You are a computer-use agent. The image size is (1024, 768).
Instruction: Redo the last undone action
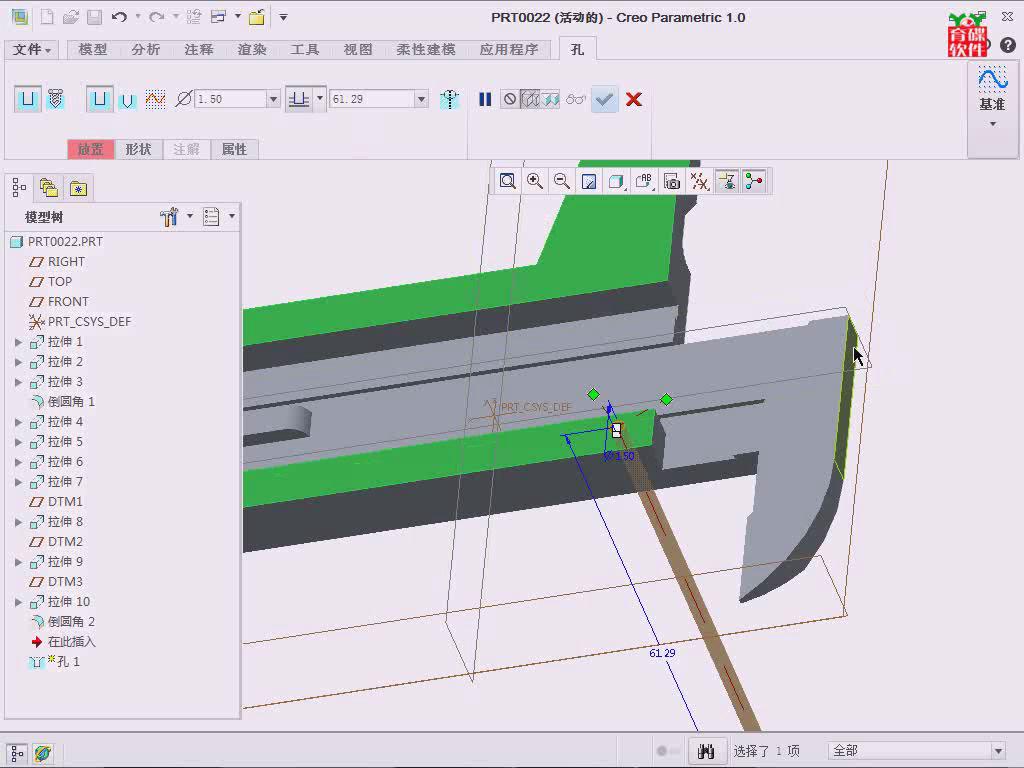tap(156, 17)
